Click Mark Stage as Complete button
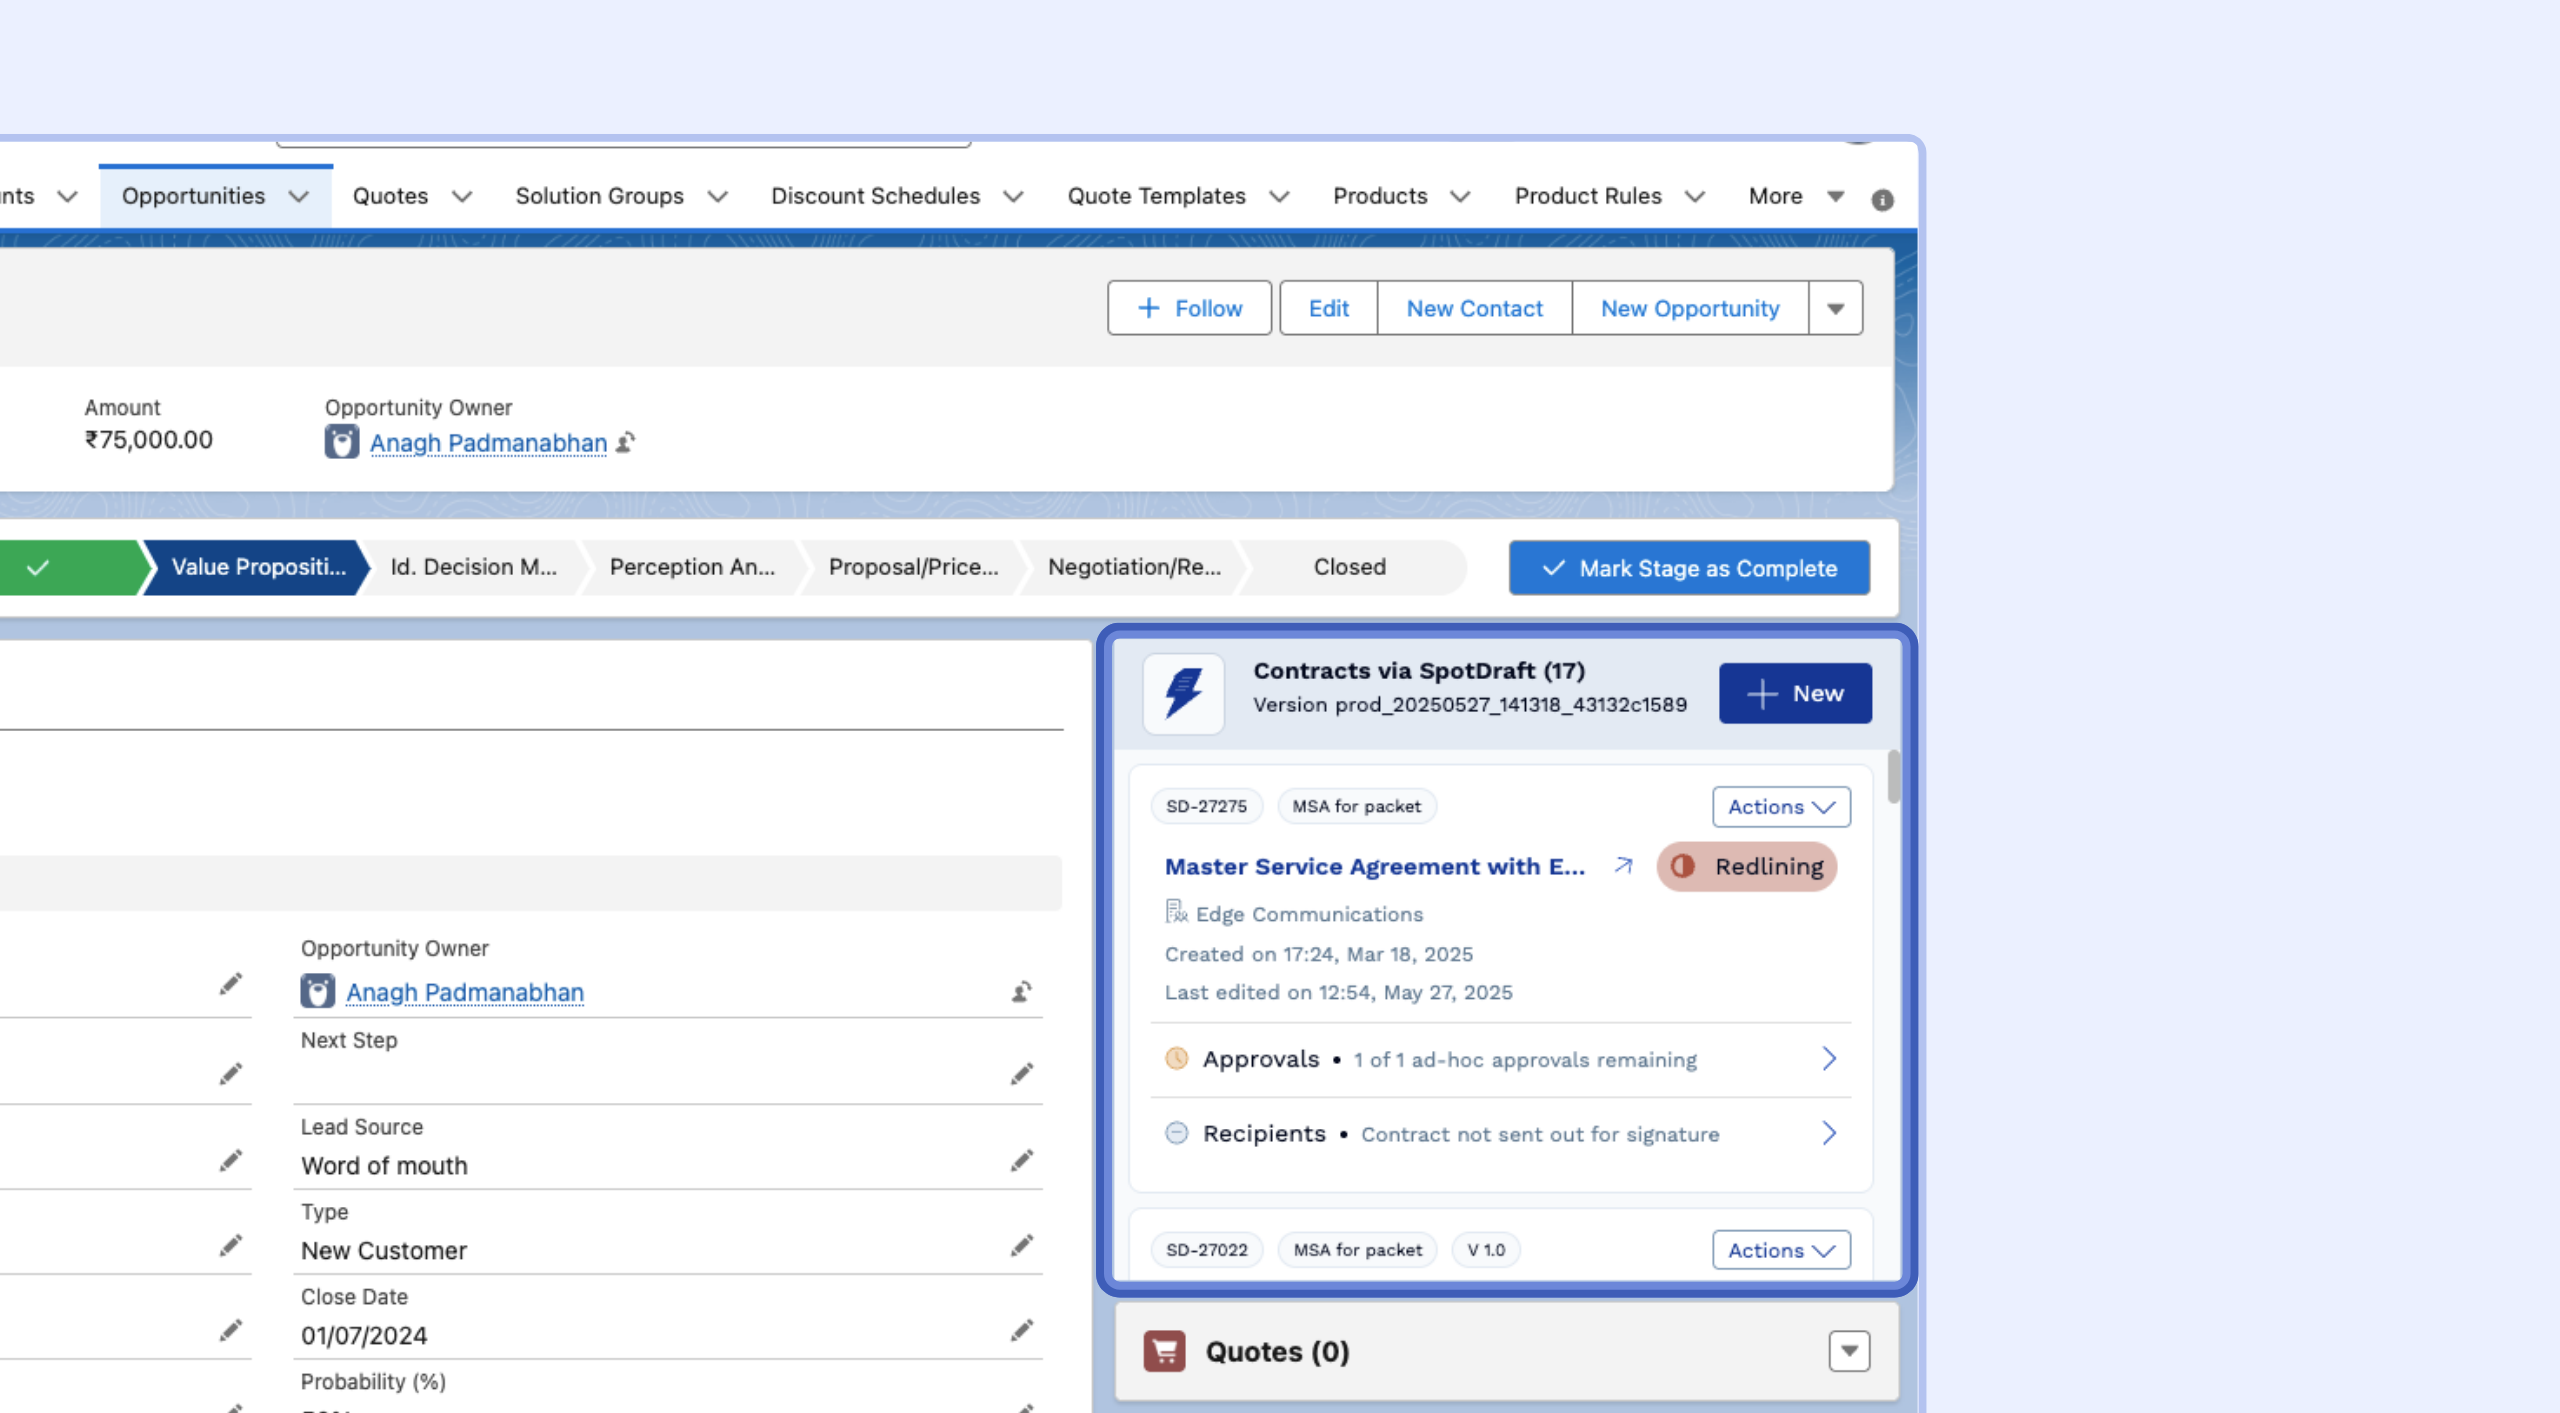Image resolution: width=2560 pixels, height=1413 pixels. (1689, 568)
